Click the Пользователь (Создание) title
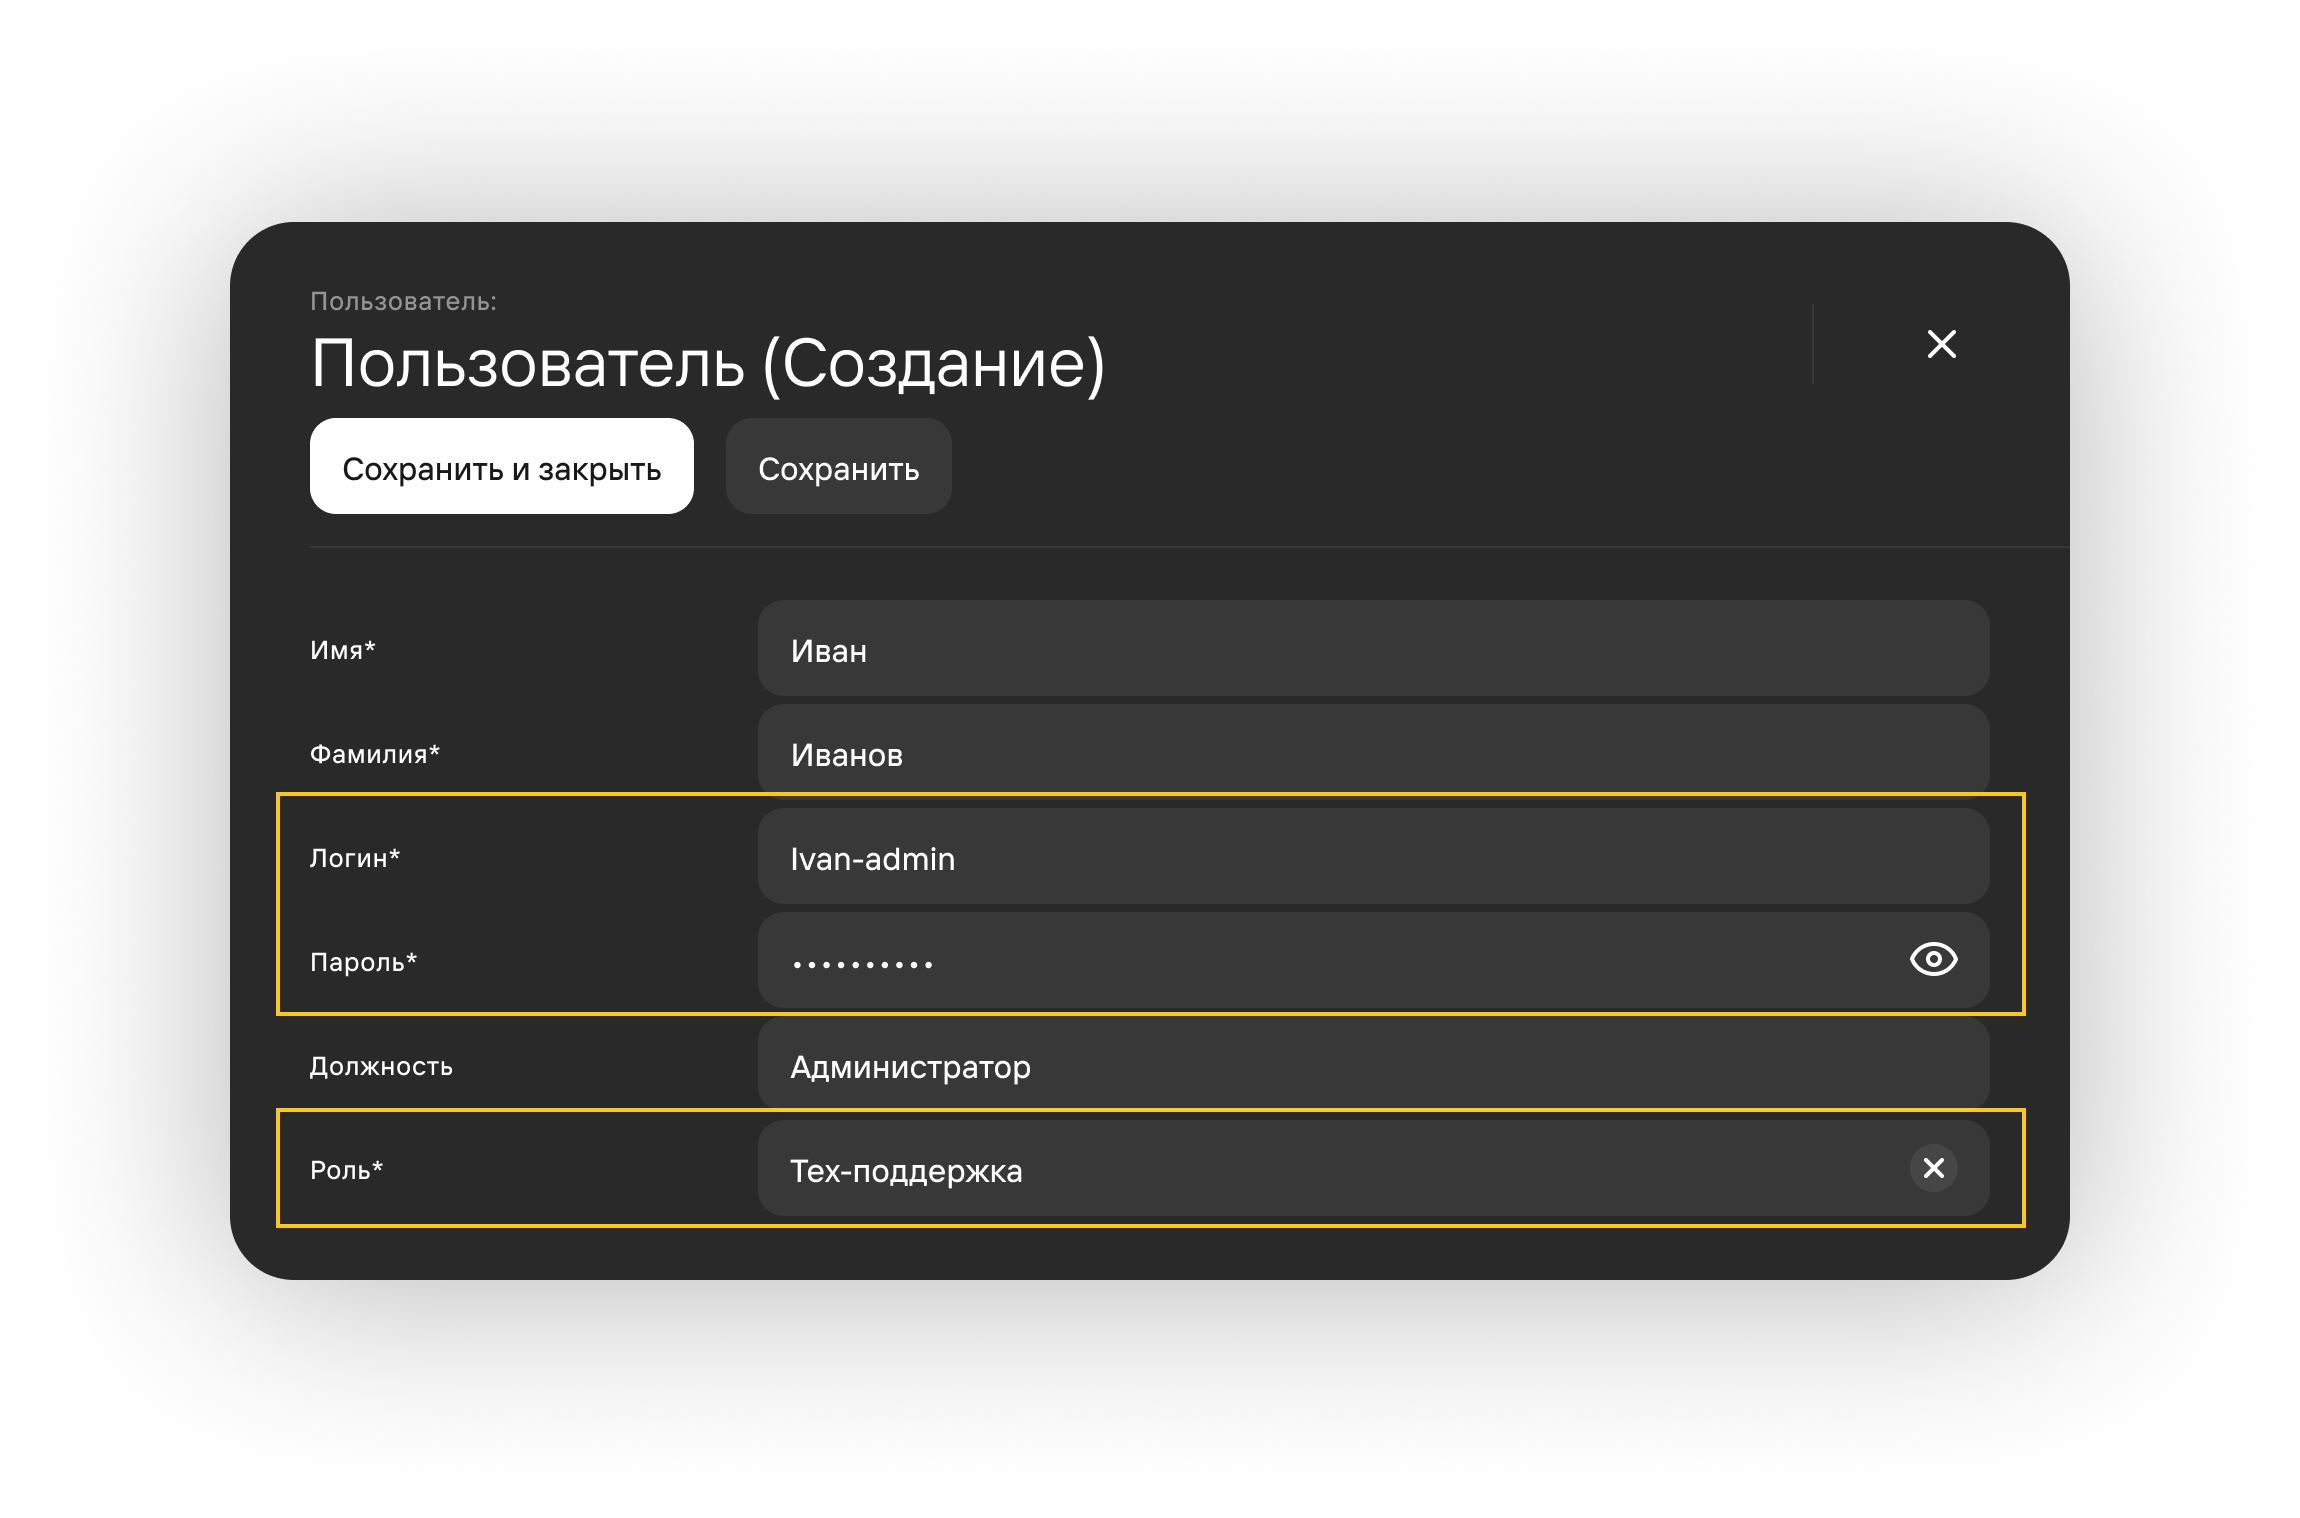The width and height of the screenshot is (2300, 1518). (707, 363)
